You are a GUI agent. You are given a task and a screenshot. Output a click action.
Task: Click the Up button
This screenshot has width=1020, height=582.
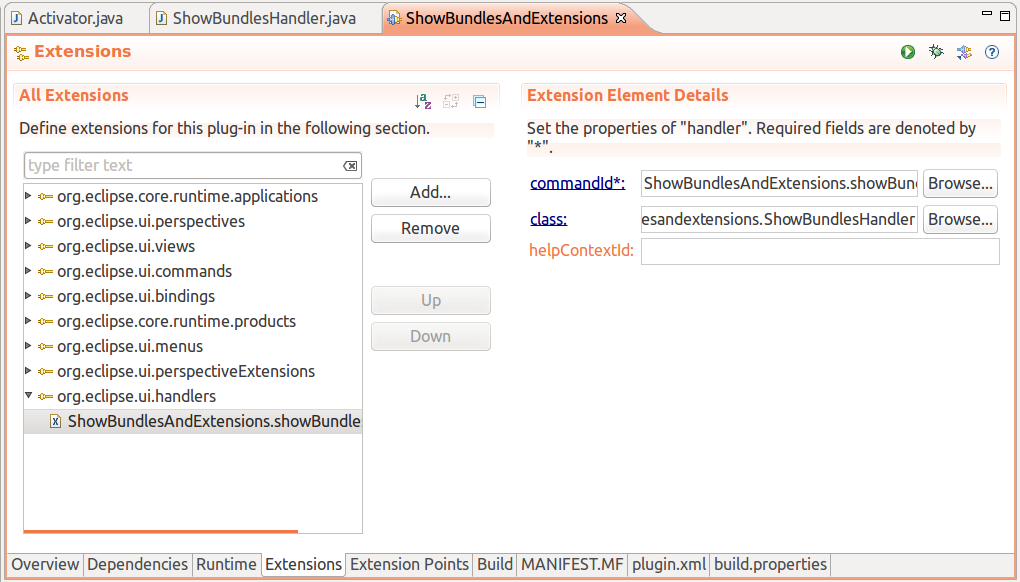(431, 300)
